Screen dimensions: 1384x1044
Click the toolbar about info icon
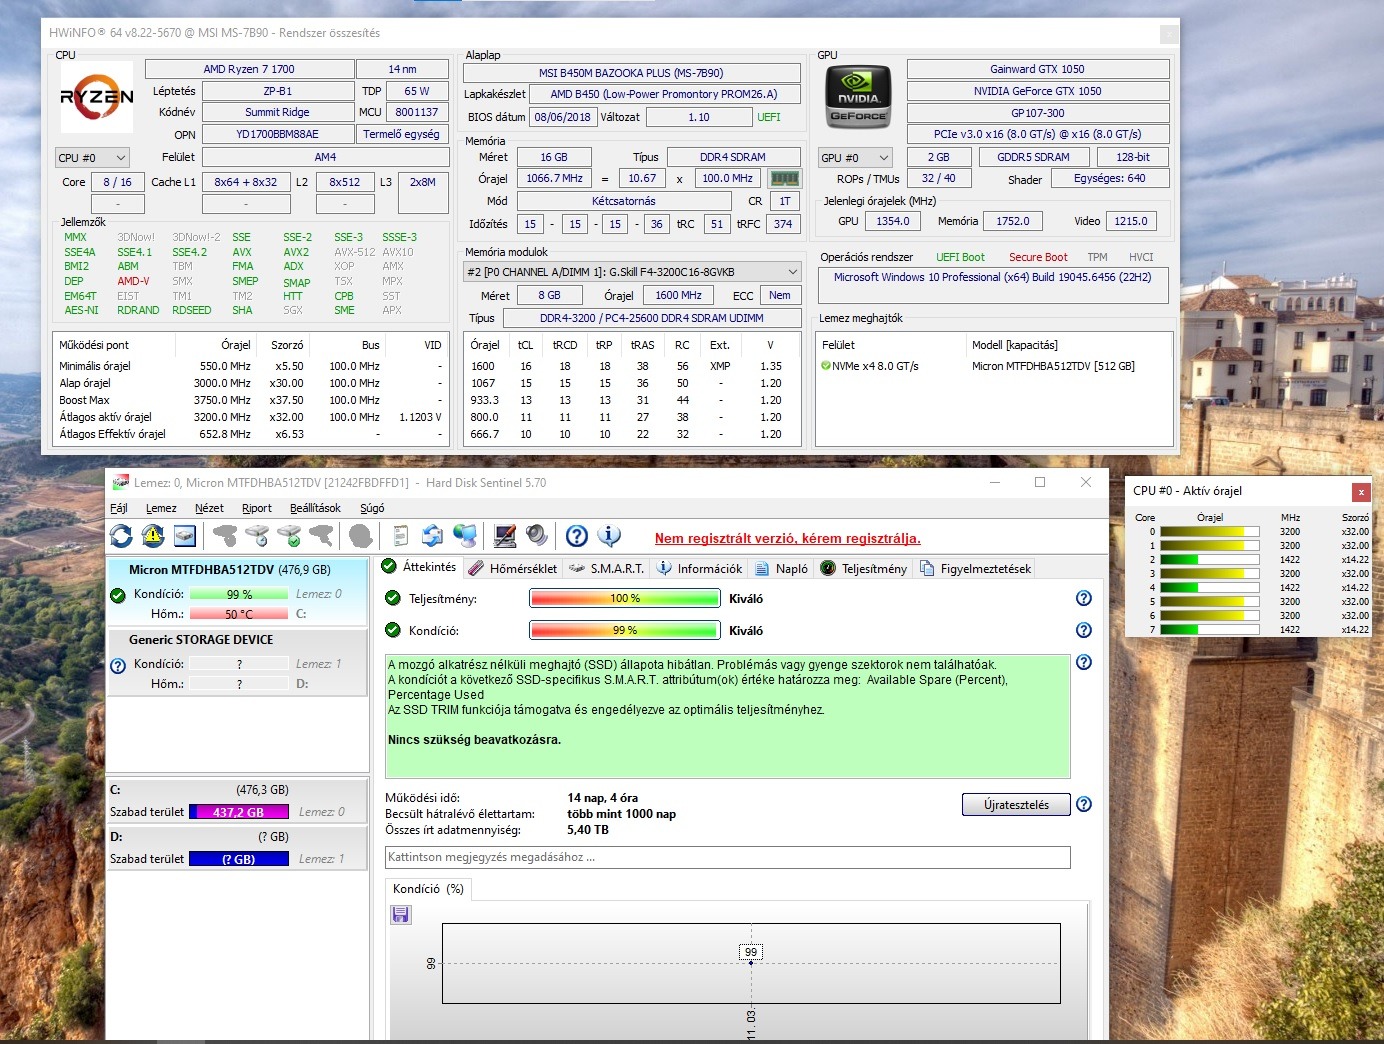click(x=609, y=536)
